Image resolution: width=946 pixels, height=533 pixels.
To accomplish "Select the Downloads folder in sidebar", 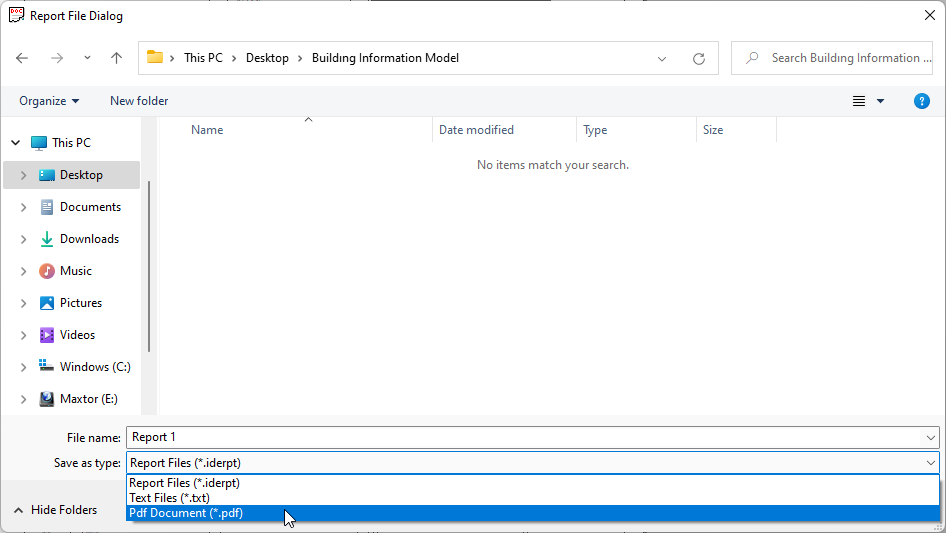I will coord(89,239).
